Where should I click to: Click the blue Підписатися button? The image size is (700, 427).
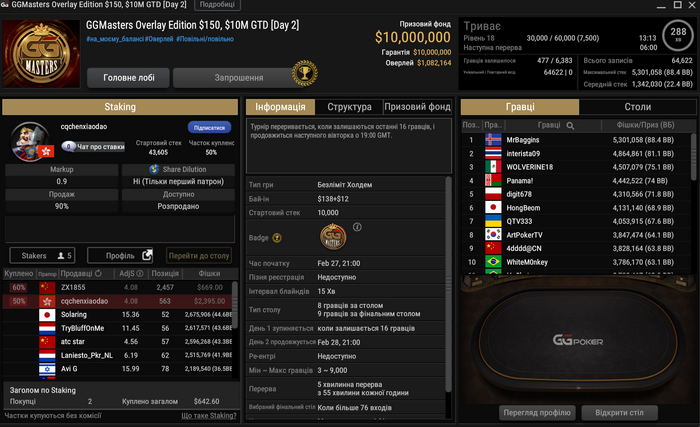coord(209,128)
